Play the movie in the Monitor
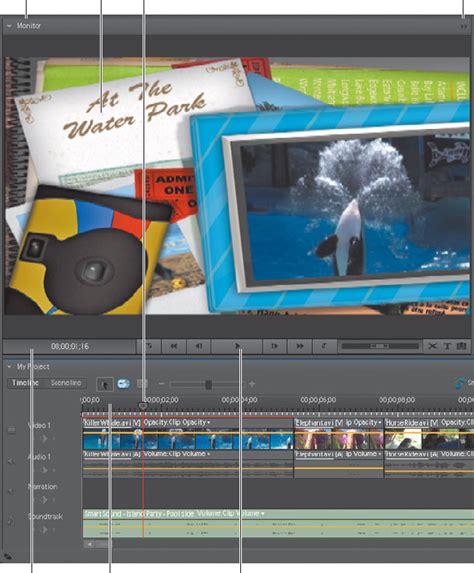Screen dimensions: 474x573 coord(237,346)
